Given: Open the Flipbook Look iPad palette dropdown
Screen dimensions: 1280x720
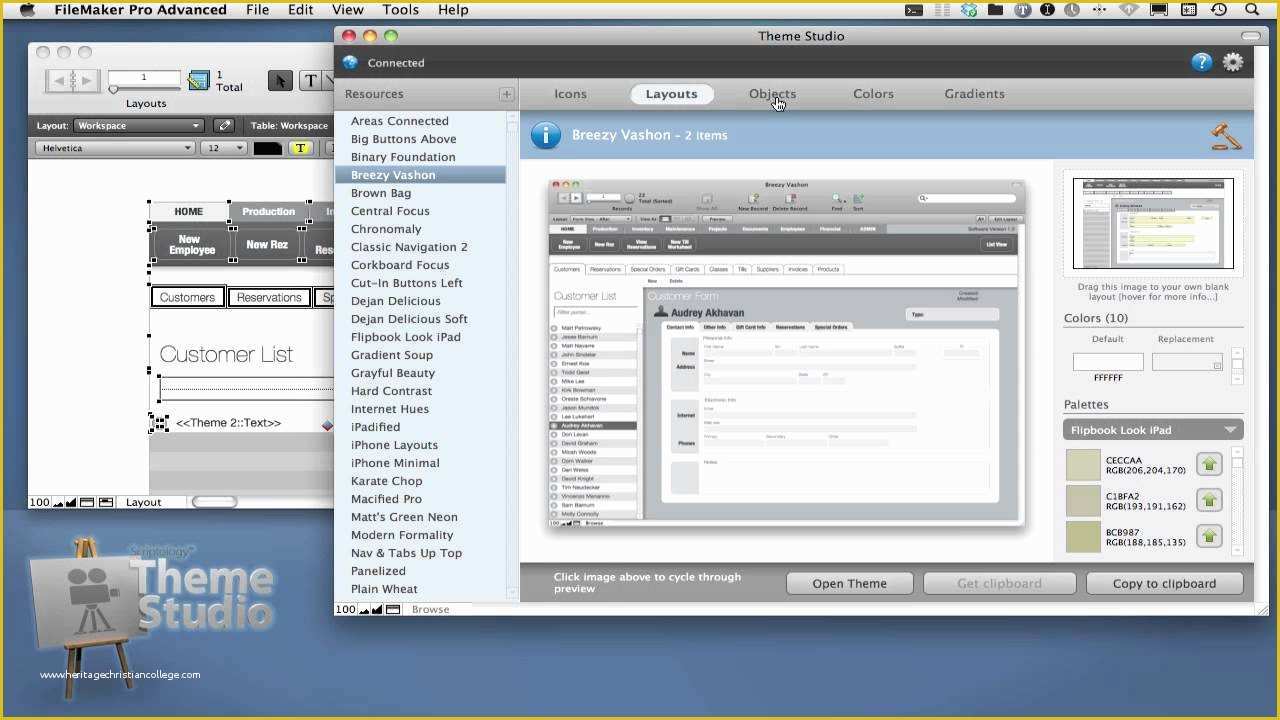Looking at the screenshot, I should tap(1153, 430).
